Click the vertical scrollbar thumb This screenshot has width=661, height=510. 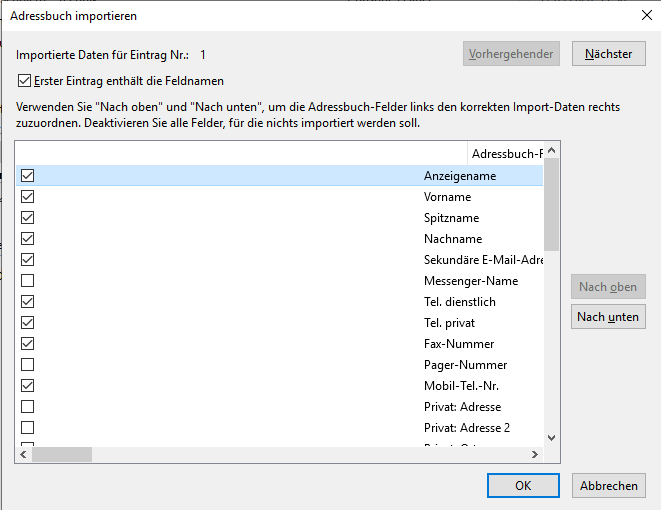coord(551,205)
